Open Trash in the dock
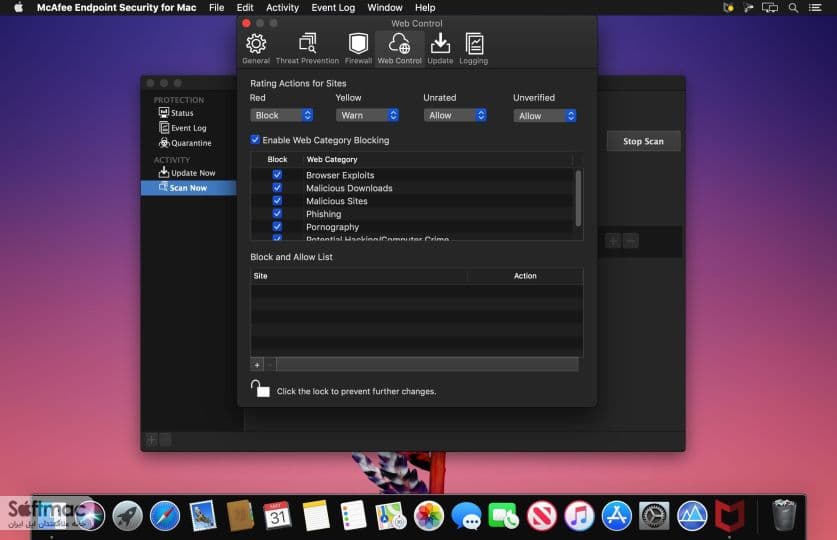The width and height of the screenshot is (837, 540). tap(784, 515)
